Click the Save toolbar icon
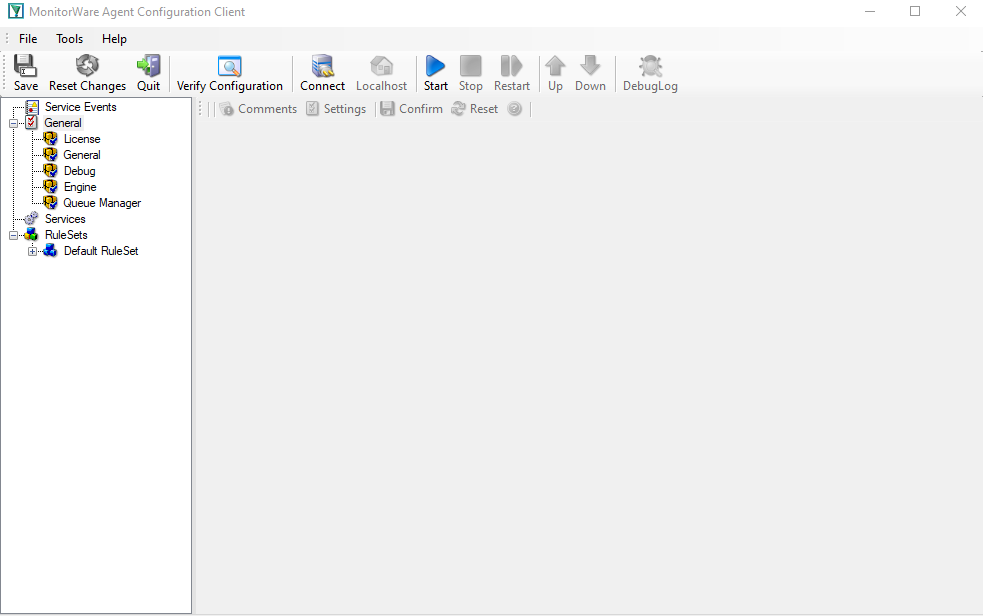983x616 pixels. 26,66
